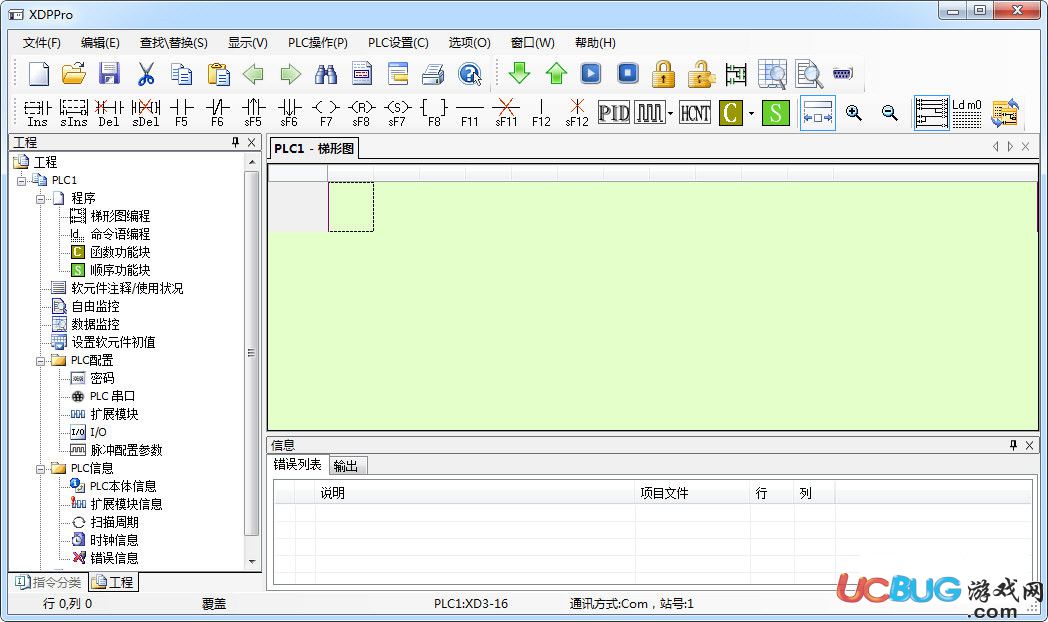Open PLC 串口 configuration item
Image resolution: width=1048 pixels, height=622 pixels.
click(112, 396)
